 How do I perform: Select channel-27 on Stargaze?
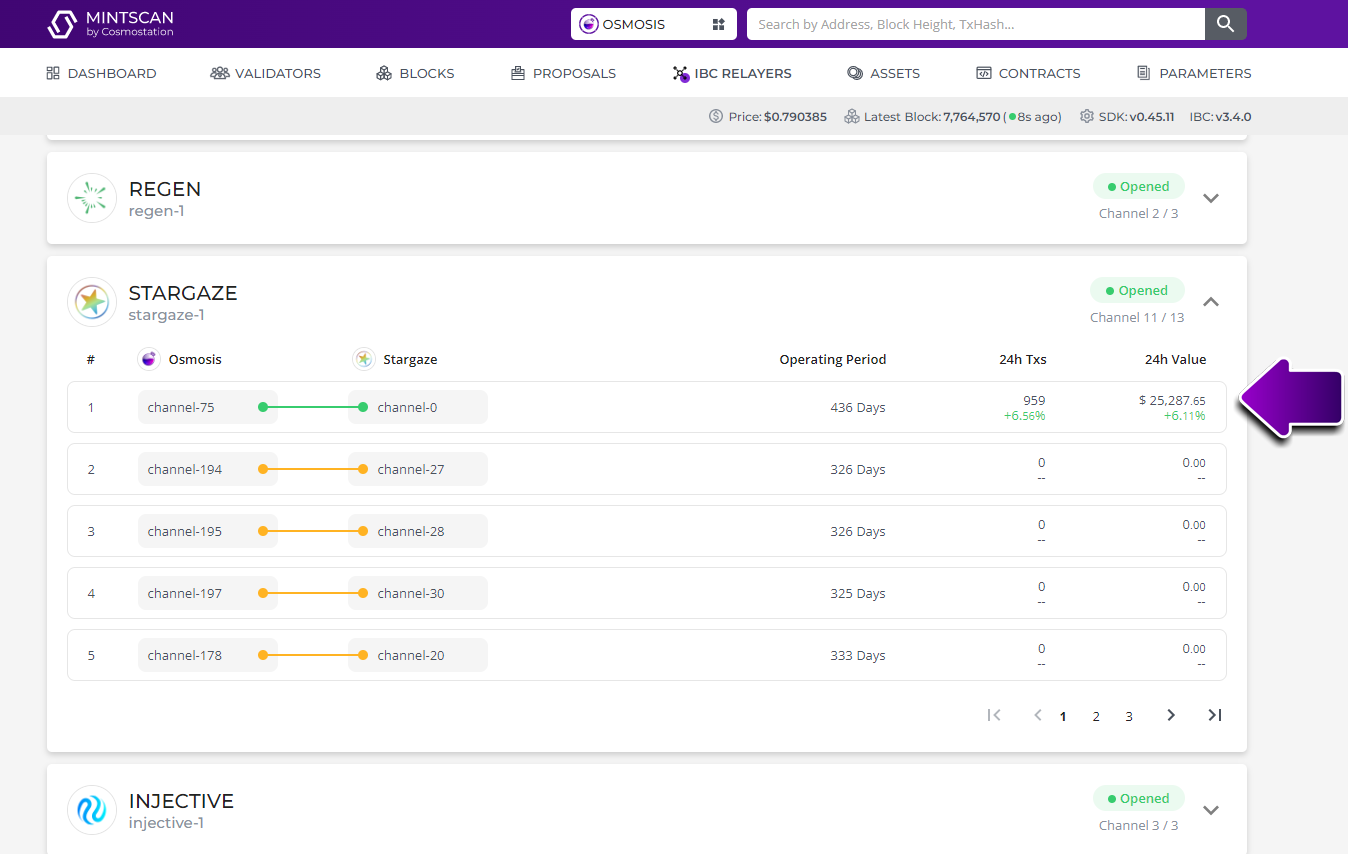(x=418, y=469)
